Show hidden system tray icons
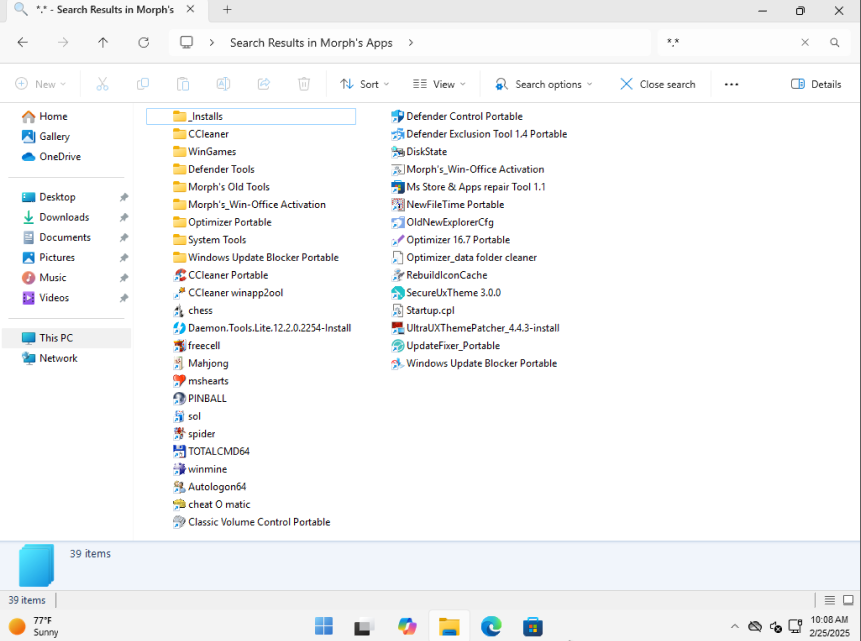Image resolution: width=861 pixels, height=641 pixels. click(x=735, y=626)
